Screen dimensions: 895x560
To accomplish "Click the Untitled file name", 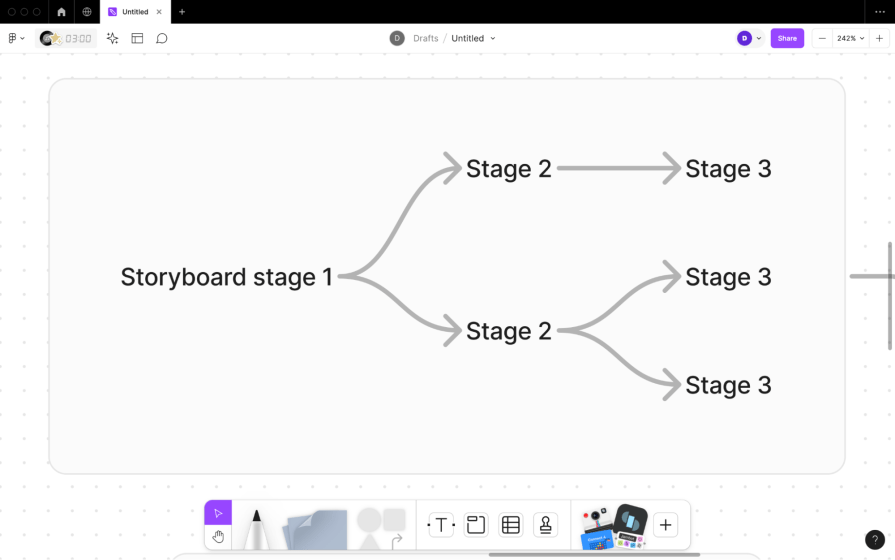I will point(467,38).
